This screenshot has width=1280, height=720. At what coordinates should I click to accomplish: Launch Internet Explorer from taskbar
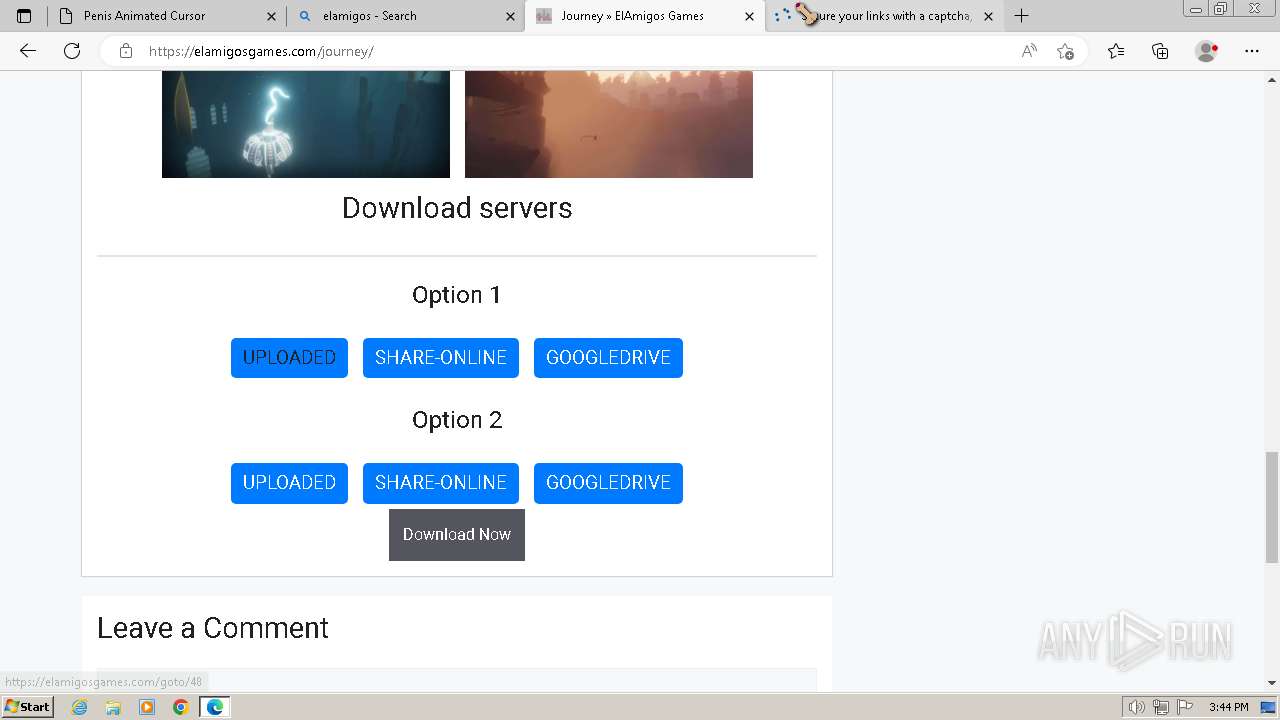click(80, 707)
